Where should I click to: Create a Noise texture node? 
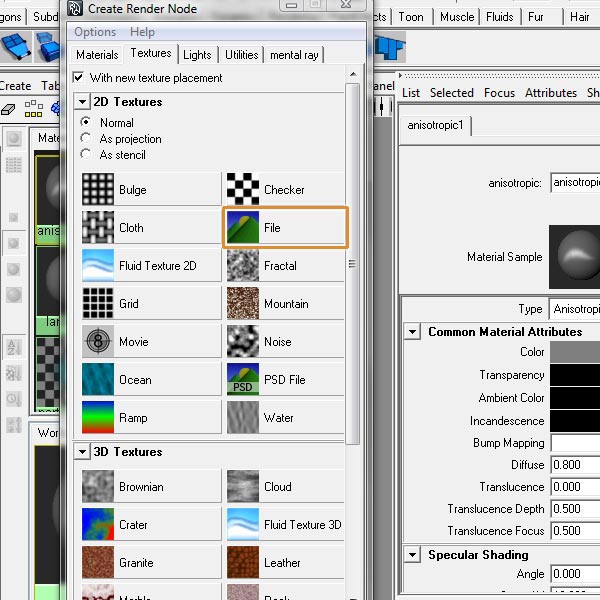click(285, 341)
